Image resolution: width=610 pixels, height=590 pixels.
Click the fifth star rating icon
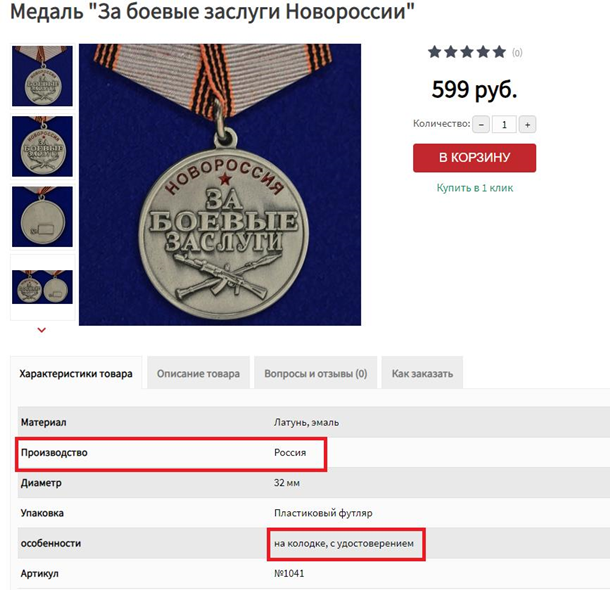[x=499, y=52]
